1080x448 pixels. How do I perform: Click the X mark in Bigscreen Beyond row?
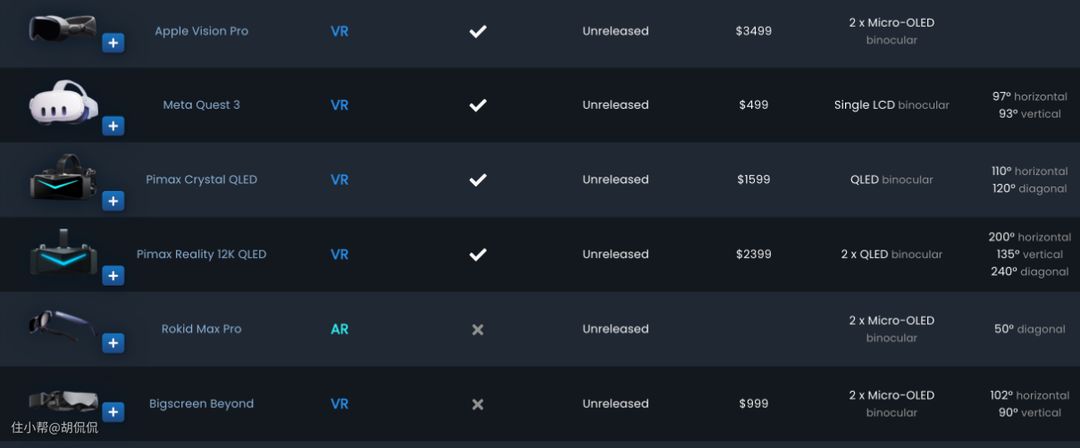(x=478, y=404)
